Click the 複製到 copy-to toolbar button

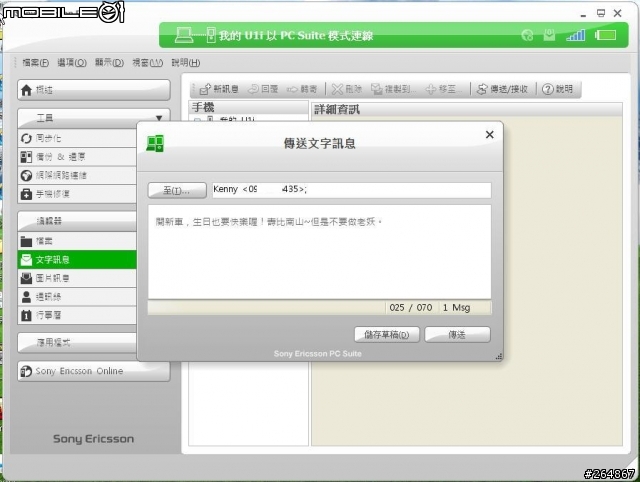click(394, 89)
